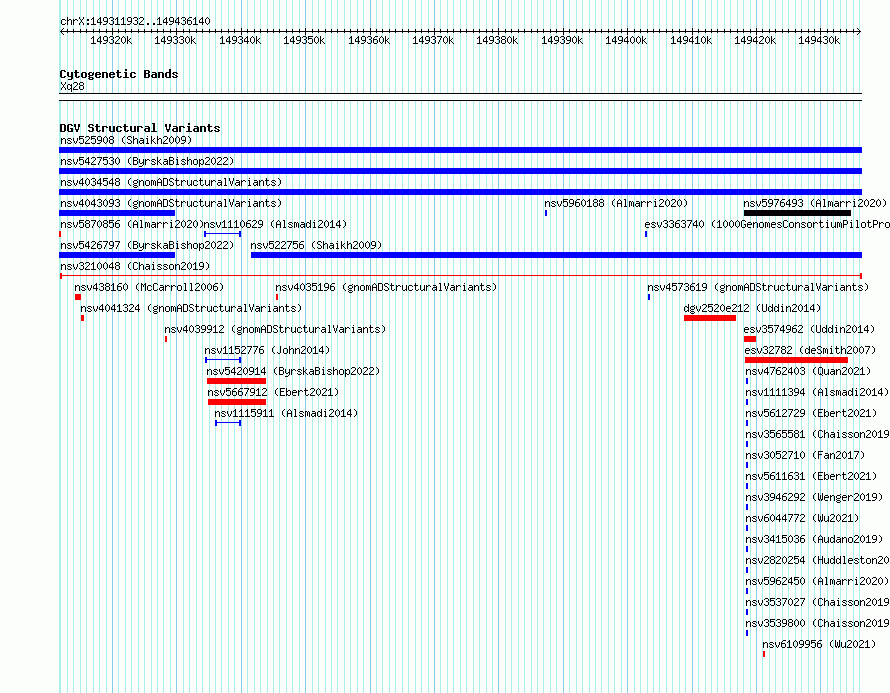Image resolution: width=890 pixels, height=693 pixels.
Task: Select nsv1111394 (Alsmadi2014) label
Action: 817,392
